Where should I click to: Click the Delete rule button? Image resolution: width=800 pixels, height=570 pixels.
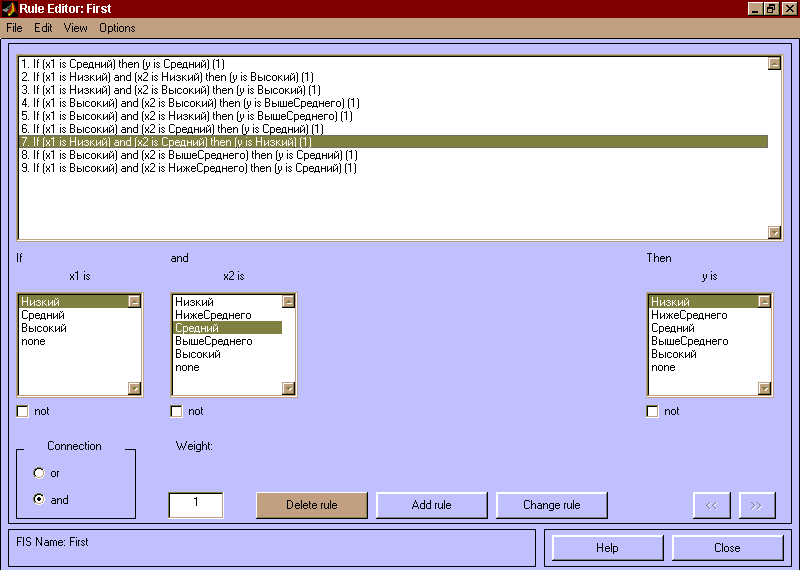coord(311,505)
